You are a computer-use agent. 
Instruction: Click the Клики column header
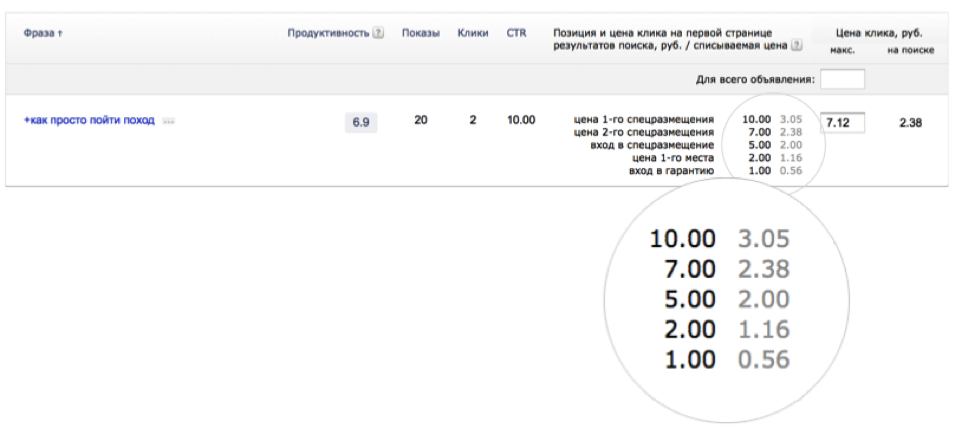tap(472, 33)
